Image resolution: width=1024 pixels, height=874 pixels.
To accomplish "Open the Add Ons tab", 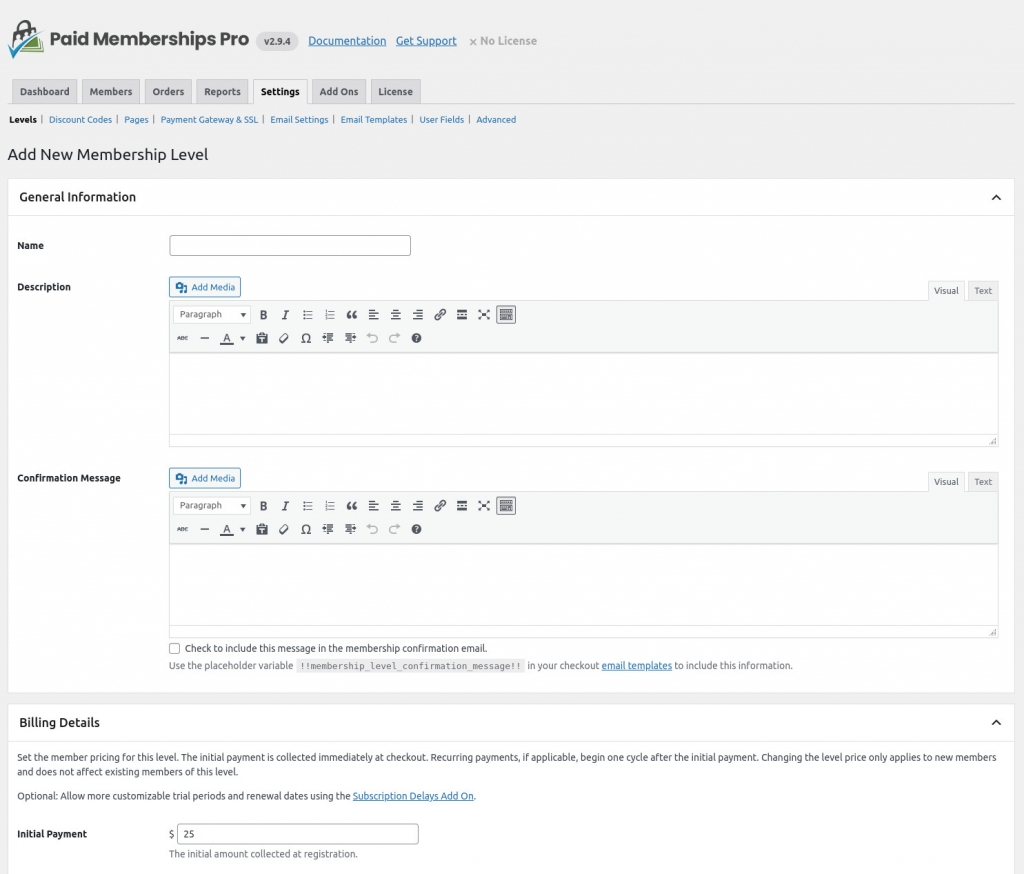I will (338, 91).
